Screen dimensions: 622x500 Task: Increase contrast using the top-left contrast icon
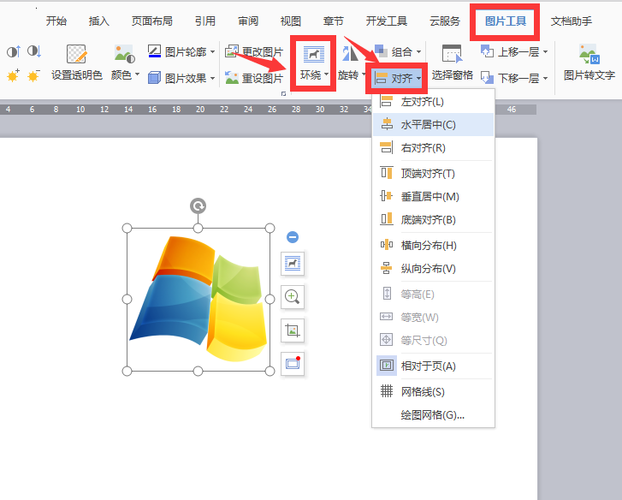(x=13, y=52)
